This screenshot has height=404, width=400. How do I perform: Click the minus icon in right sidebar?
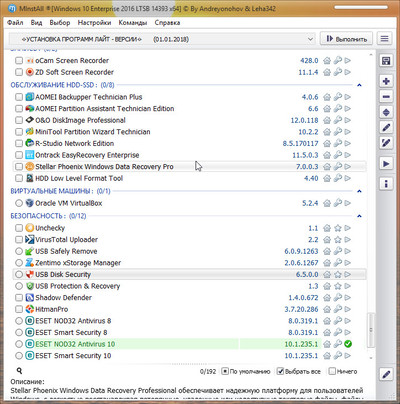[386, 97]
